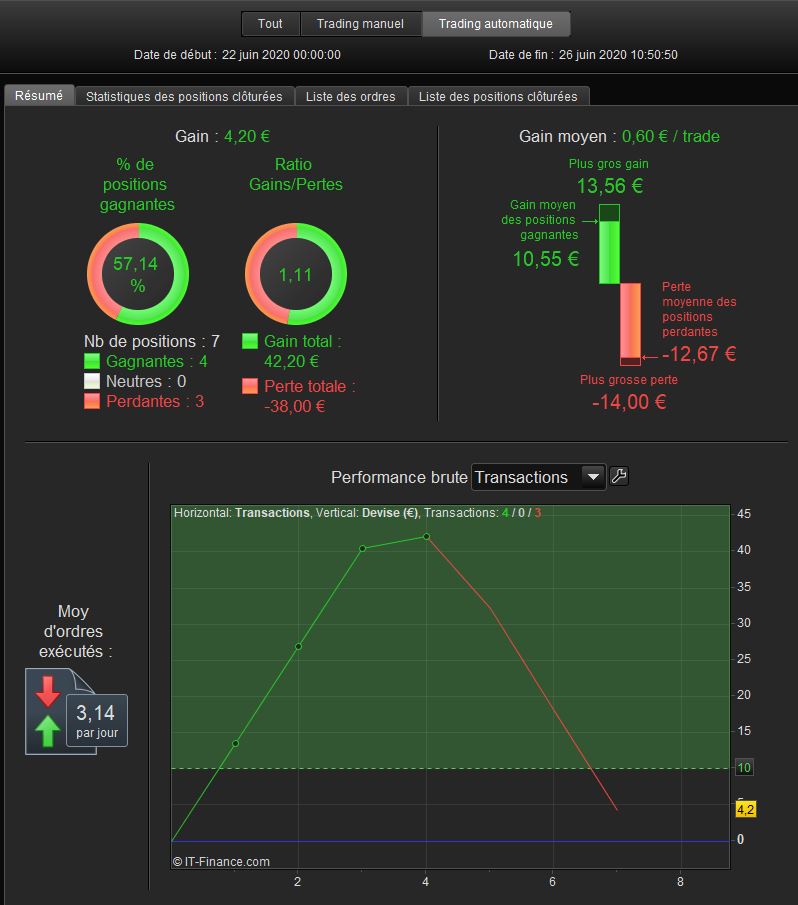The height and width of the screenshot is (905, 798).
Task: Click the green 10 axis level label
Action: pyautogui.click(x=744, y=768)
